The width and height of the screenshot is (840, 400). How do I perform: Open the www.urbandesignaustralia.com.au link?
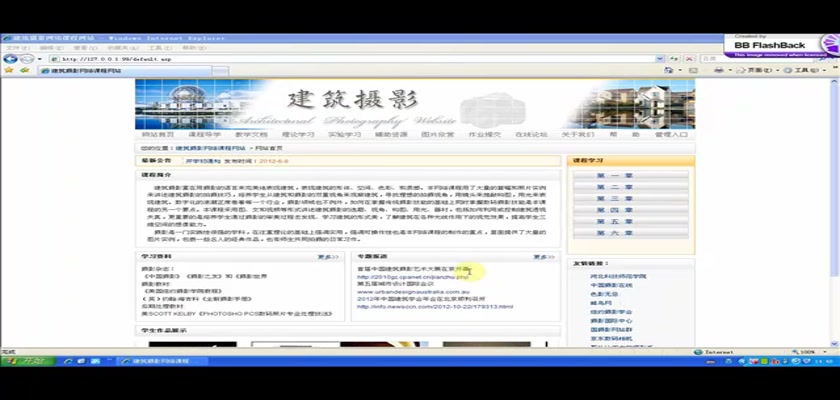point(412,292)
